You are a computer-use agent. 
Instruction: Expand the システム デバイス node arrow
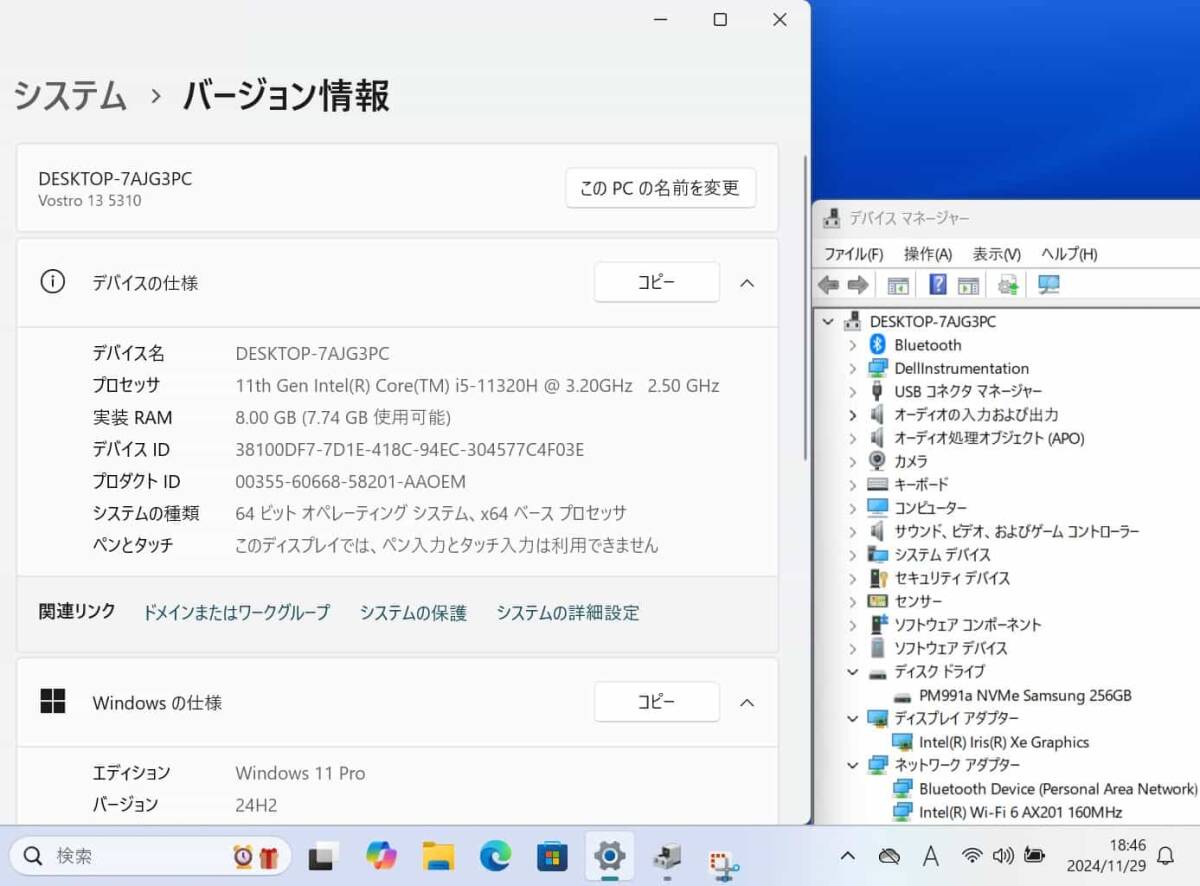point(852,555)
